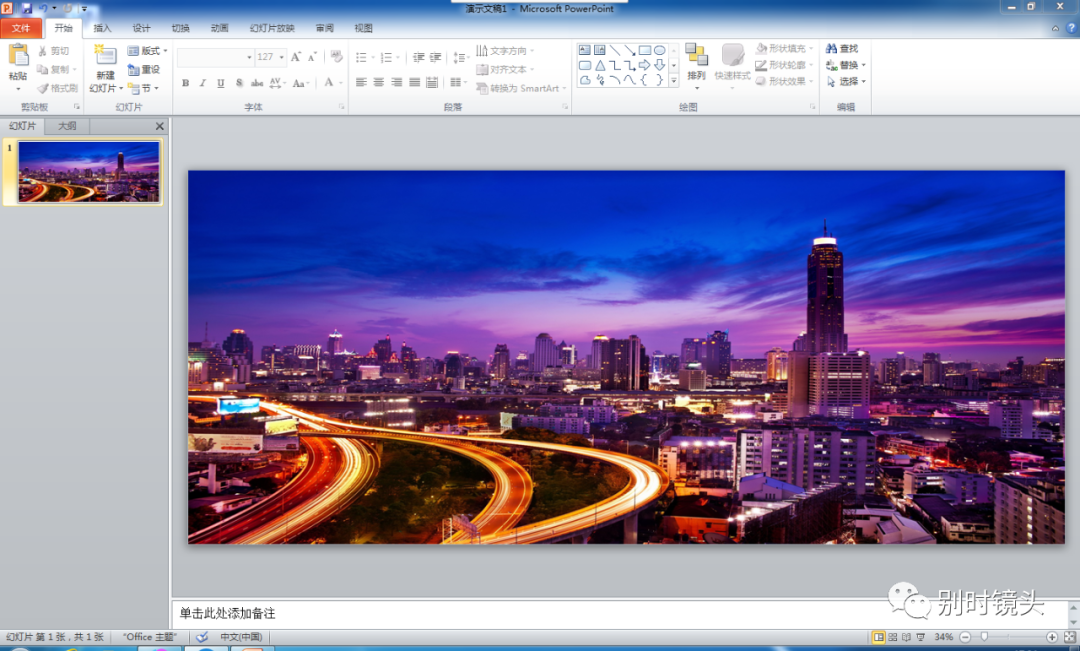Click the Save icon in quick access toolbar
Viewport: 1080px width, 651px height.
tap(26, 8)
